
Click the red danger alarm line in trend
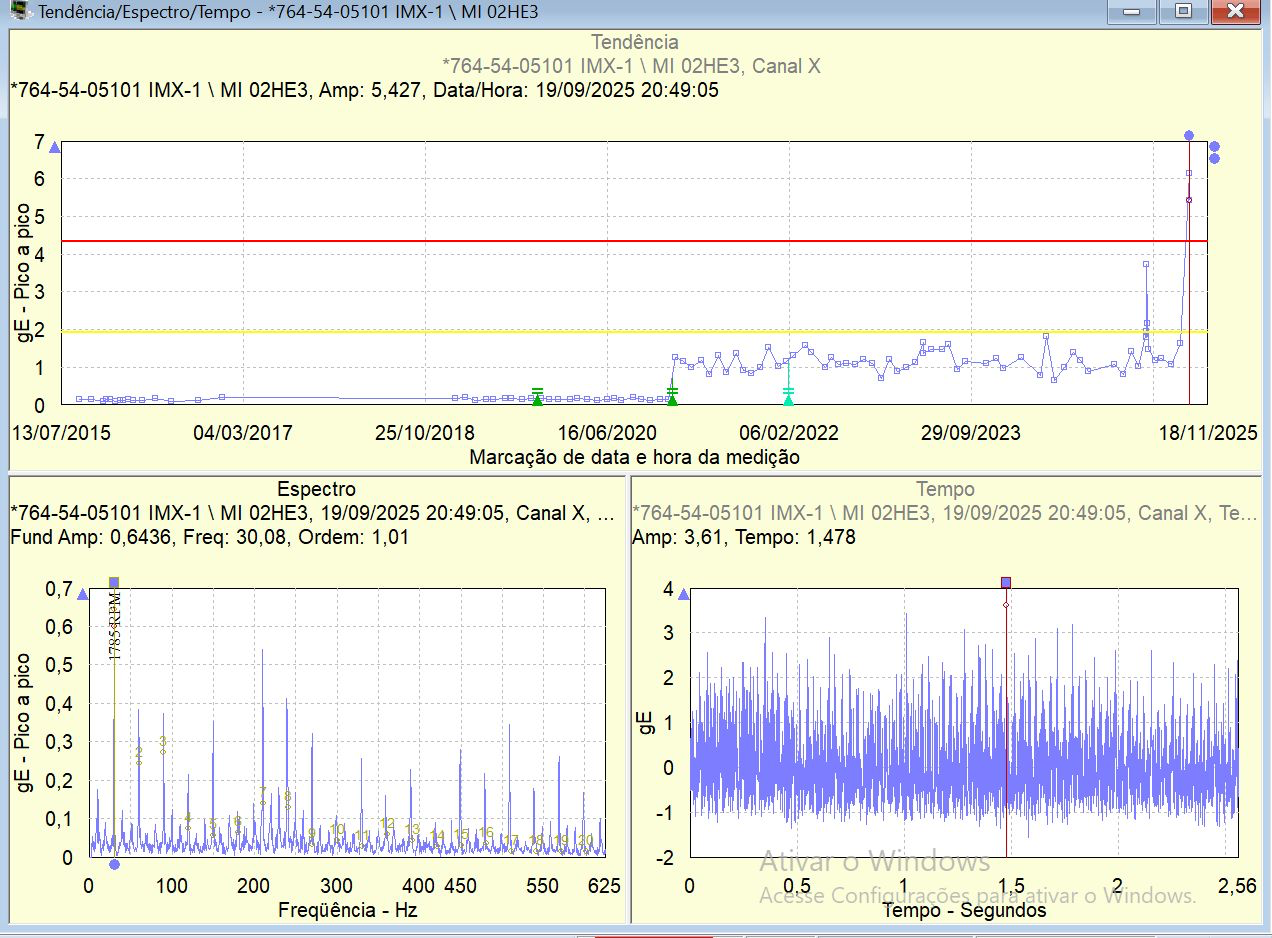[x=634, y=241]
